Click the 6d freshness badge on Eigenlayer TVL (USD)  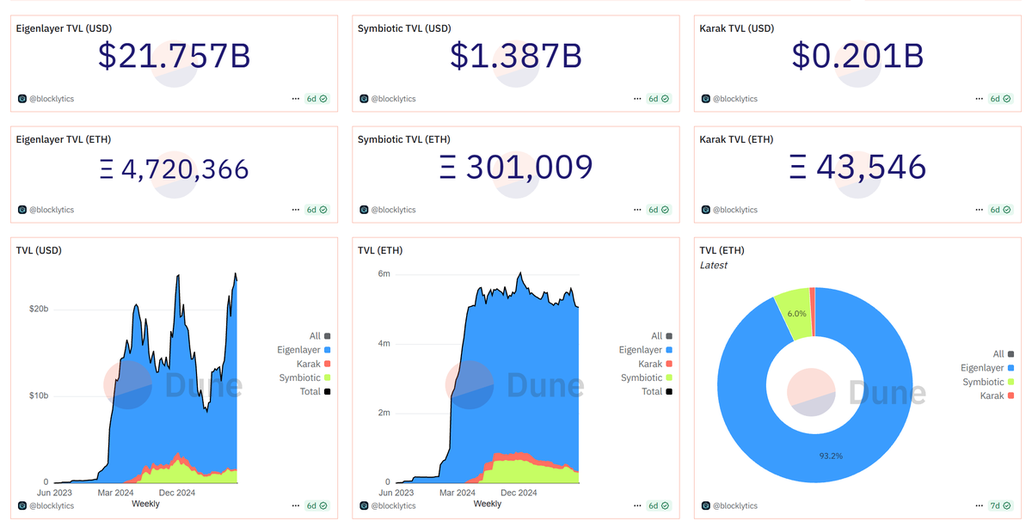[317, 99]
